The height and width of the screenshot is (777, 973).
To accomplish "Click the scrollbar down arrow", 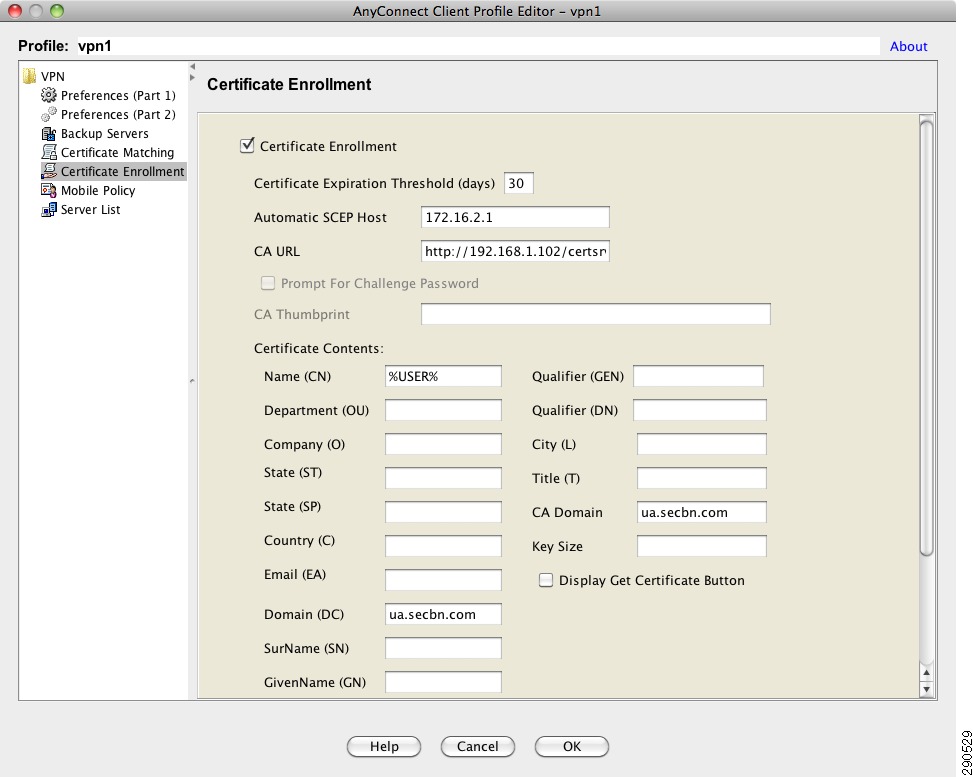I will (x=926, y=688).
